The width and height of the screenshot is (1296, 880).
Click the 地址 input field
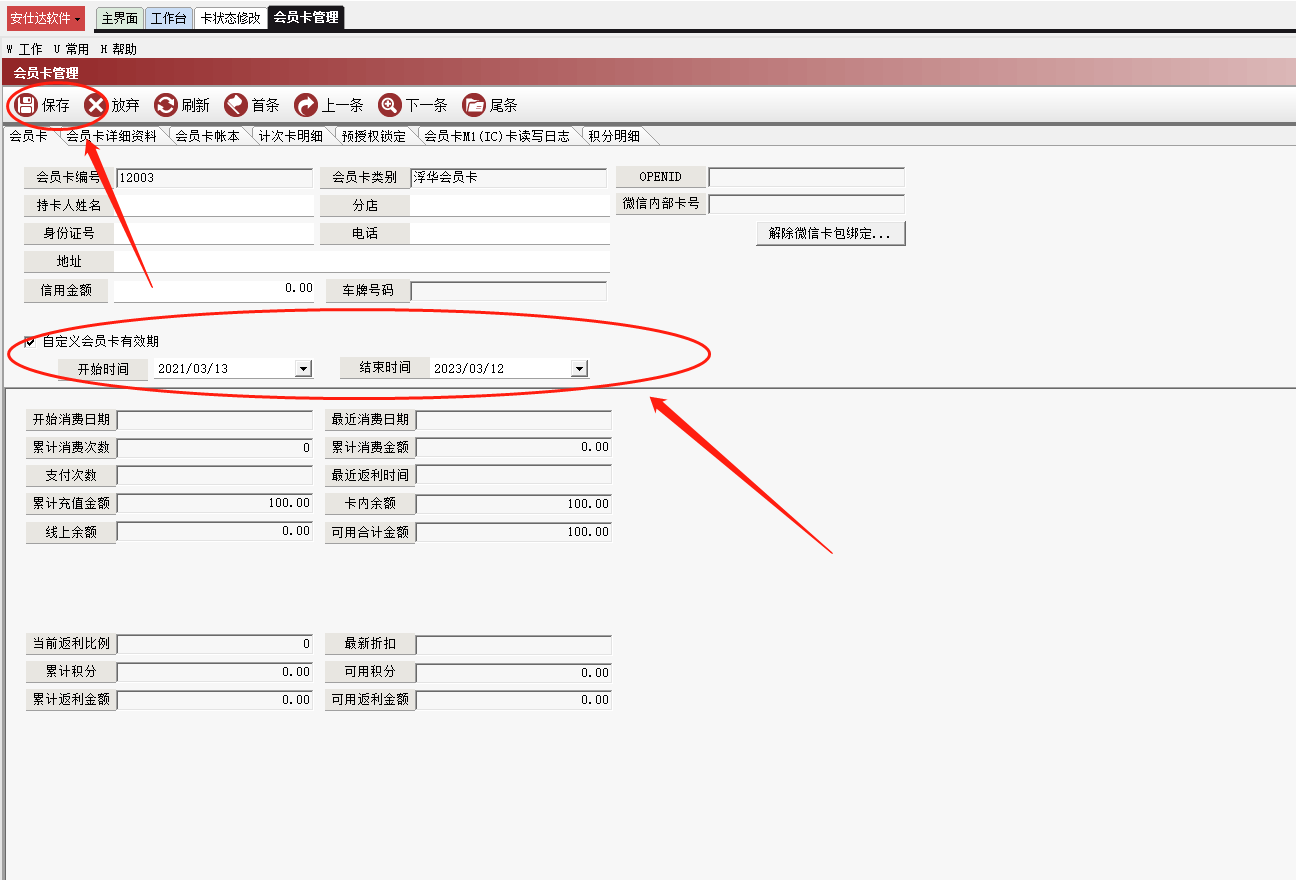pyautogui.click(x=362, y=261)
